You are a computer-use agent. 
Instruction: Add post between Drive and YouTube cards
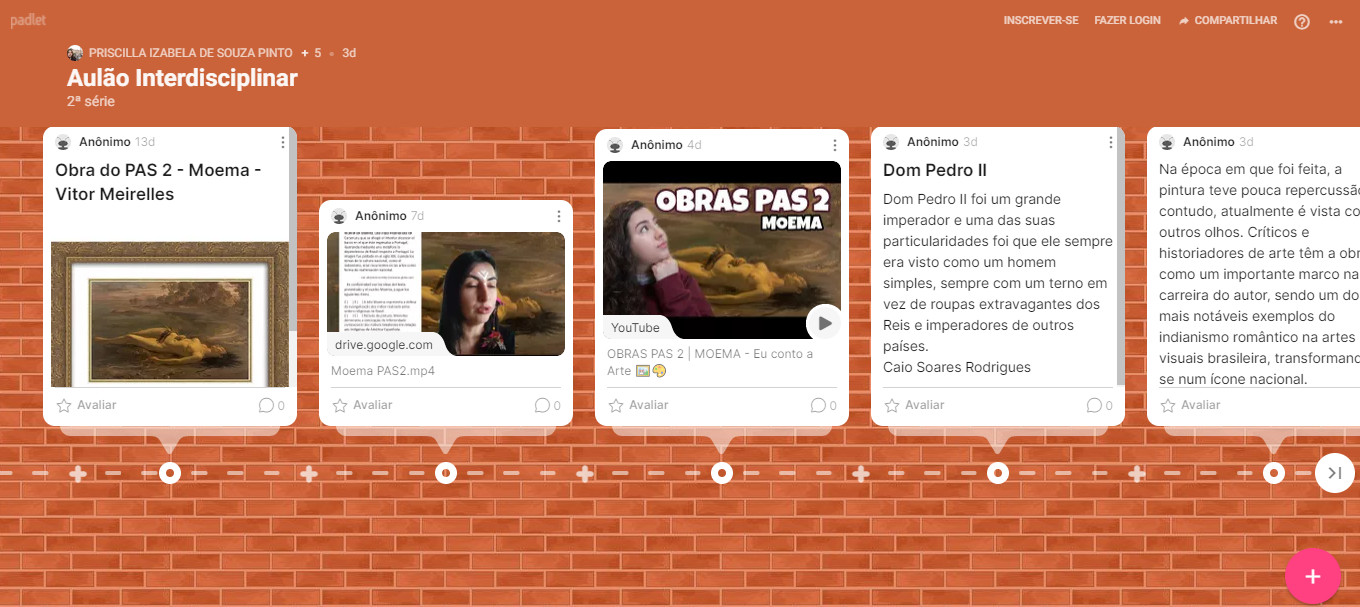pos(585,473)
